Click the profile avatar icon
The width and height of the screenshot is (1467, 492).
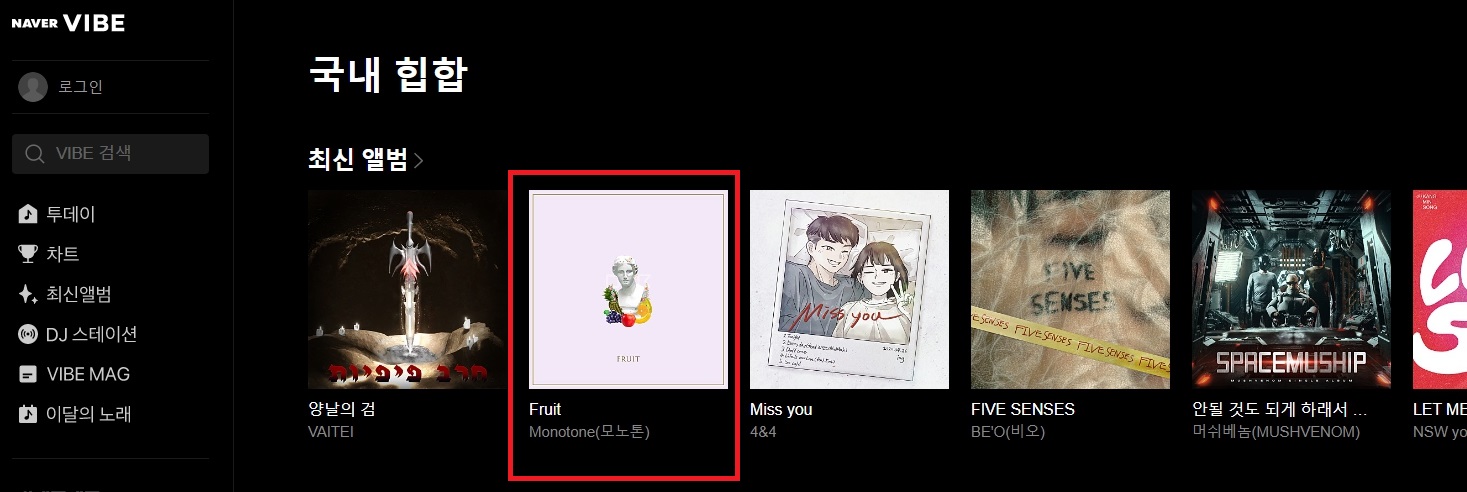pyautogui.click(x=33, y=87)
